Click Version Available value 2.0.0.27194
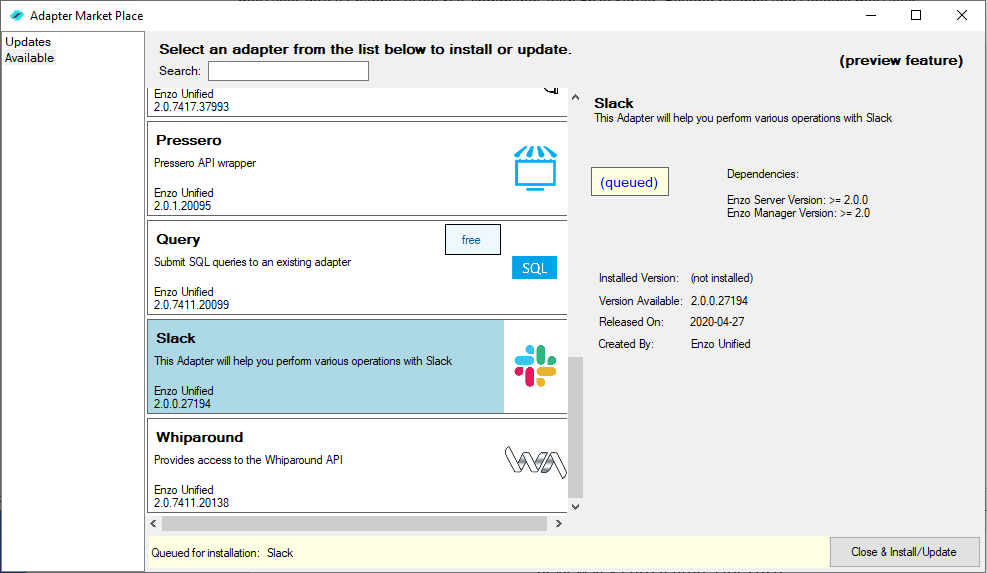The width and height of the screenshot is (987, 573). [719, 301]
